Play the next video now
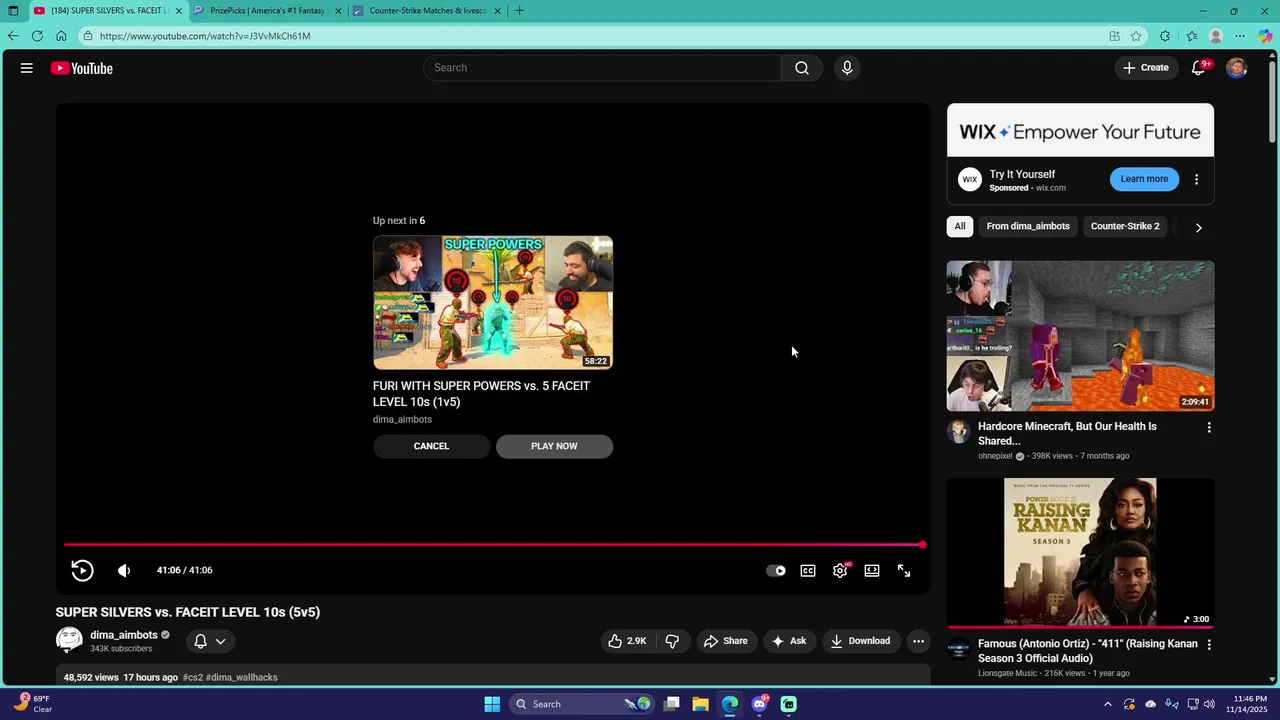 pos(554,446)
